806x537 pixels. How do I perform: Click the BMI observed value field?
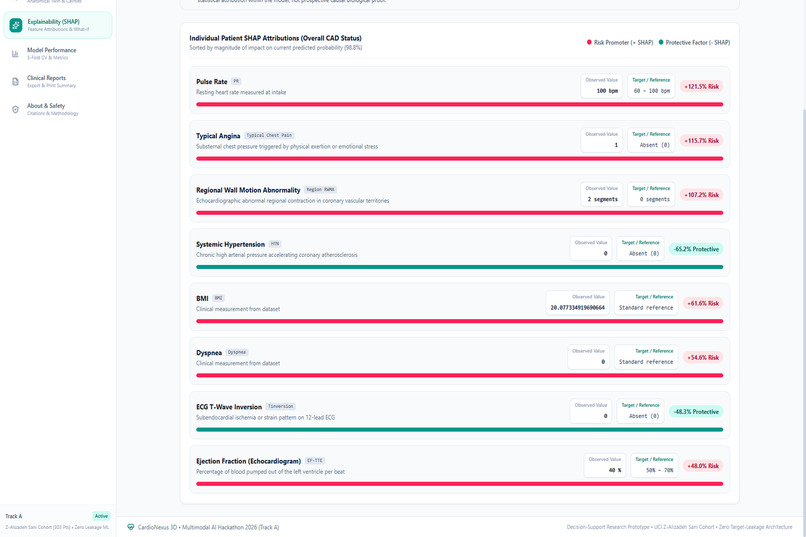coord(578,303)
